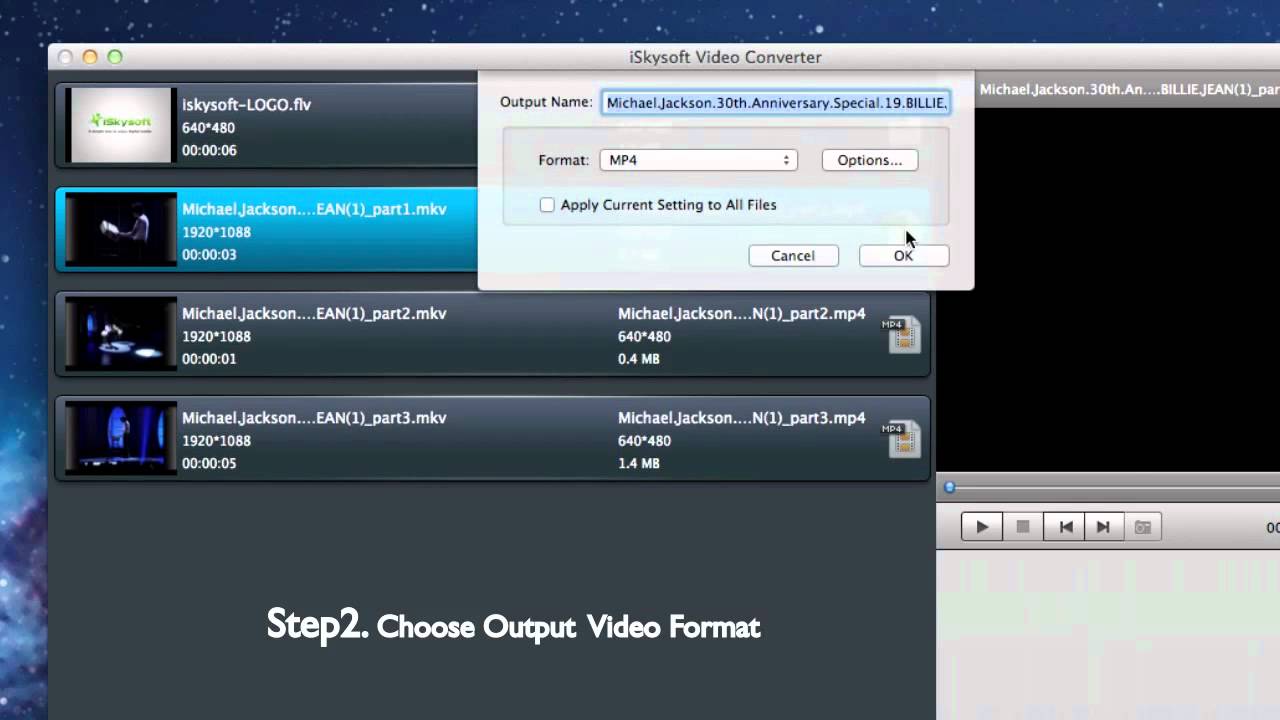Click the MP4 format icon for part3.mp4
This screenshot has height=720, width=1280.
click(x=901, y=440)
